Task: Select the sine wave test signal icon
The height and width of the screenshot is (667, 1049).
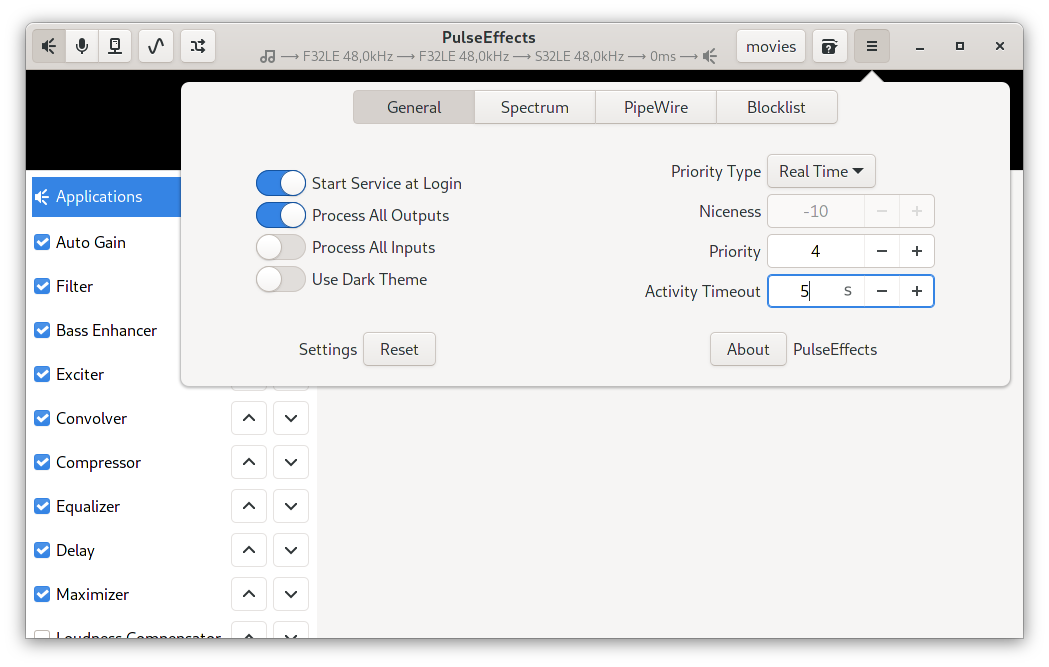Action: pos(156,46)
